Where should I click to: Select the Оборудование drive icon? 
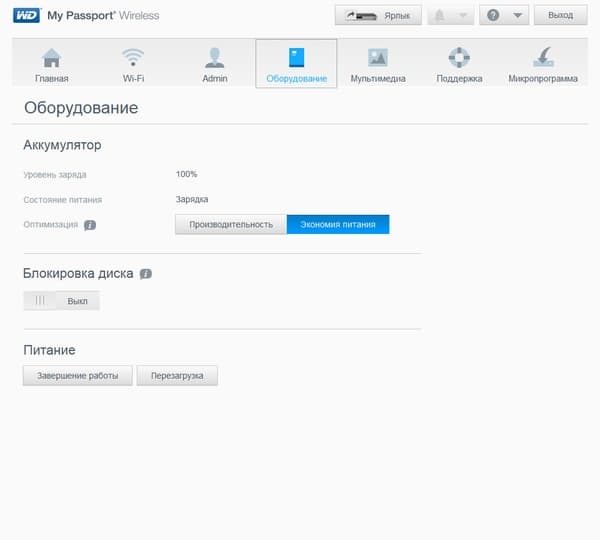click(297, 57)
